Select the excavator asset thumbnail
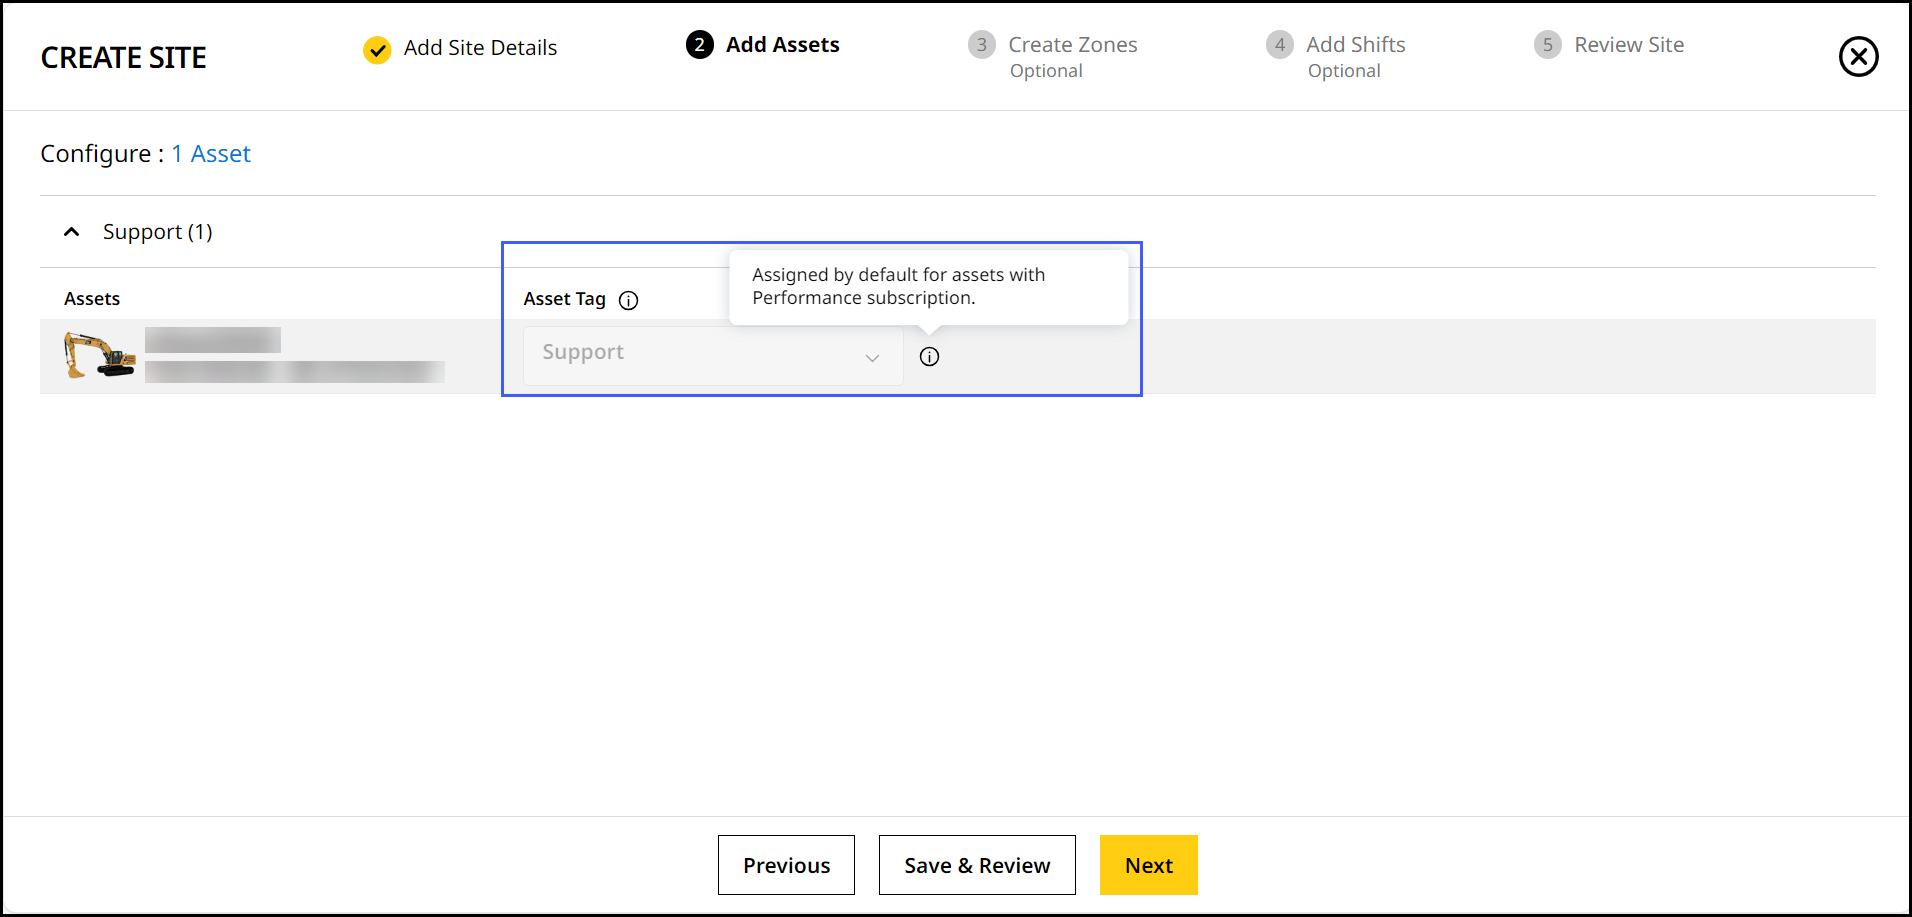The height and width of the screenshot is (917, 1912). pos(99,355)
